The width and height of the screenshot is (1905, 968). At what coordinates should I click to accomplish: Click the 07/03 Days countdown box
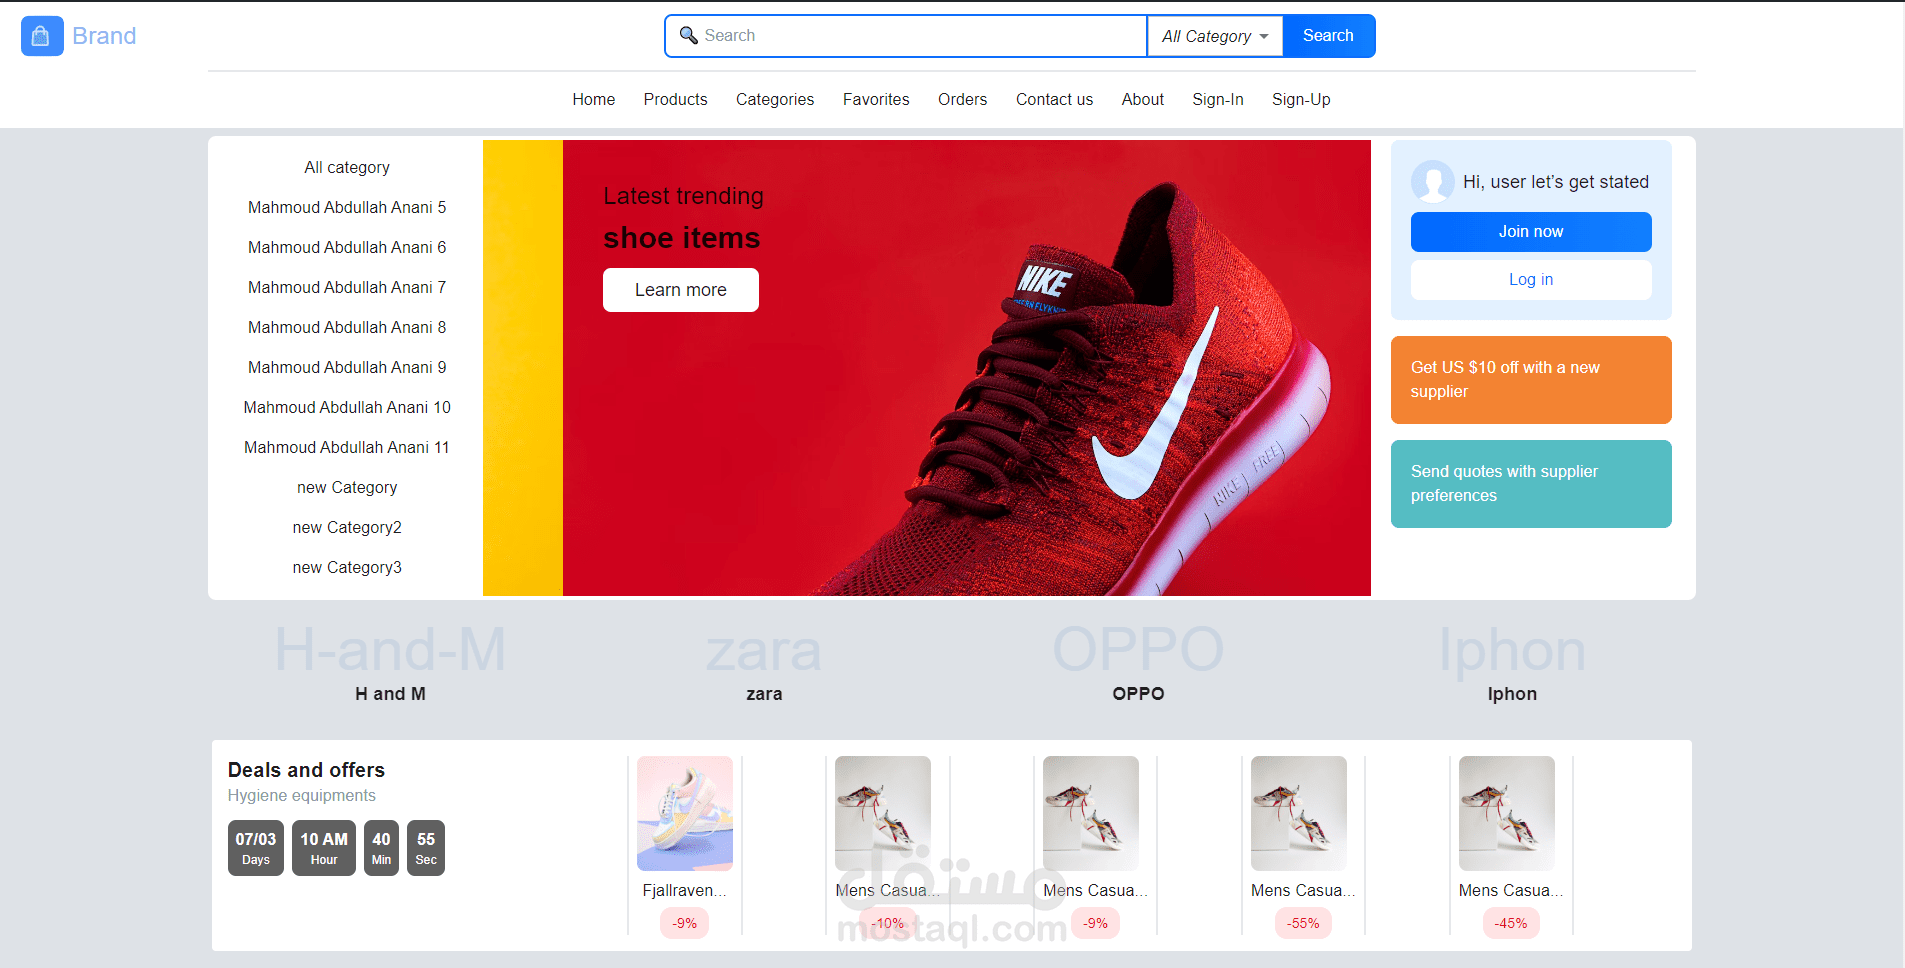pyautogui.click(x=256, y=848)
